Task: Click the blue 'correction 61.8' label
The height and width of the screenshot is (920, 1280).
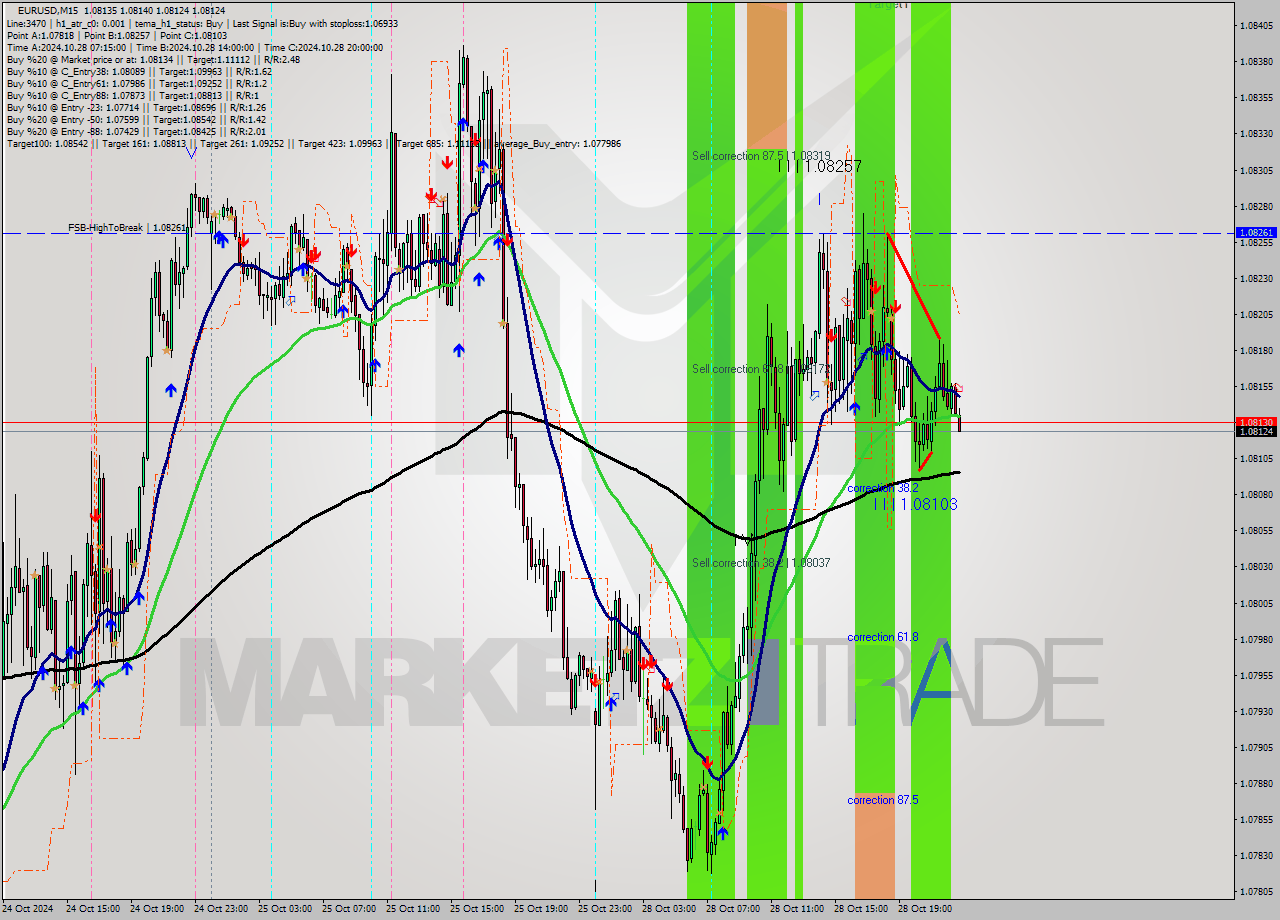Action: coord(883,637)
